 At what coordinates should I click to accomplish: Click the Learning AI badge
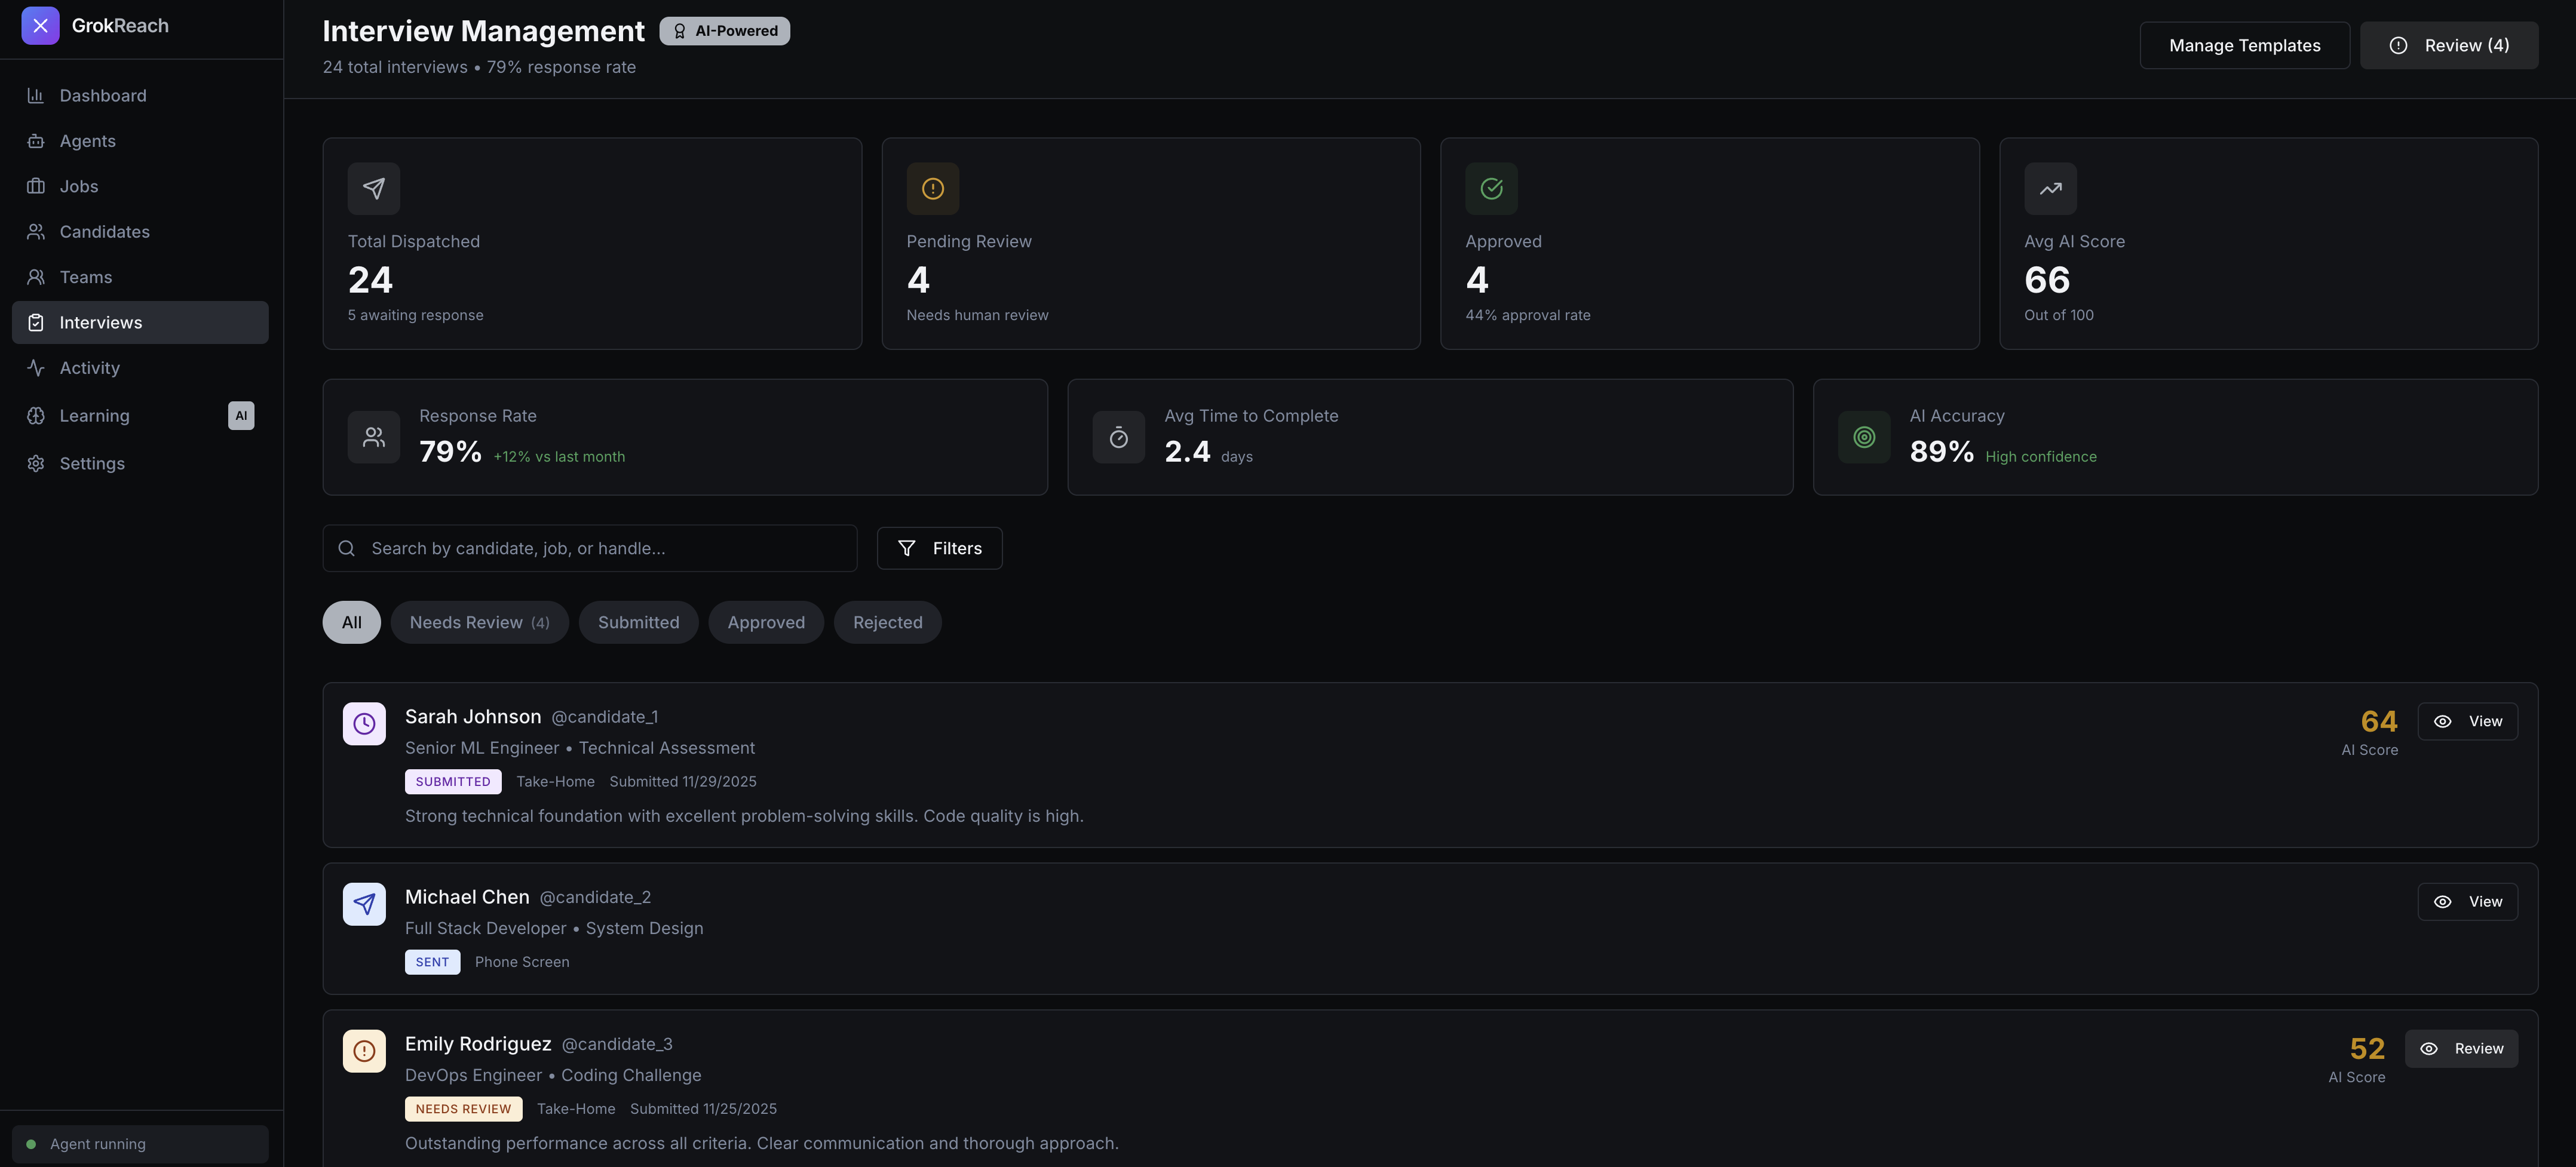[241, 416]
